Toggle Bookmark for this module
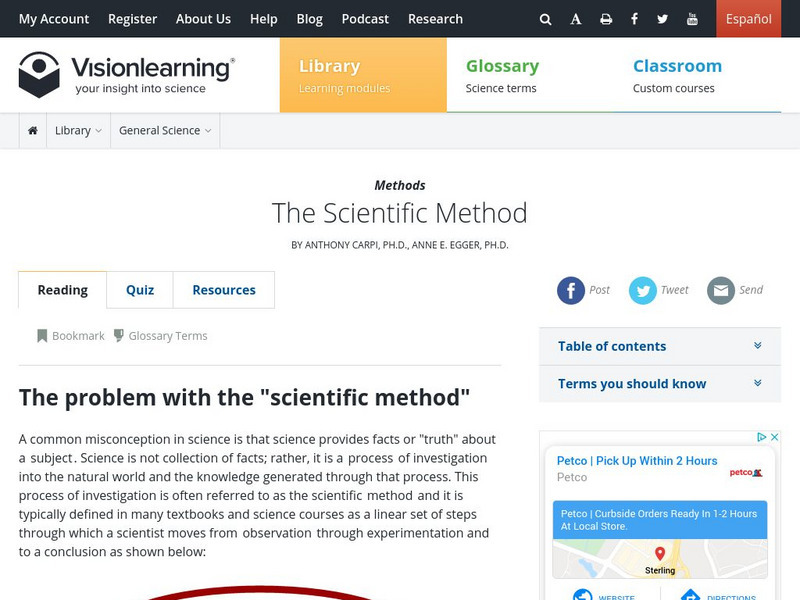Viewport: 800px width, 600px height. (x=70, y=336)
